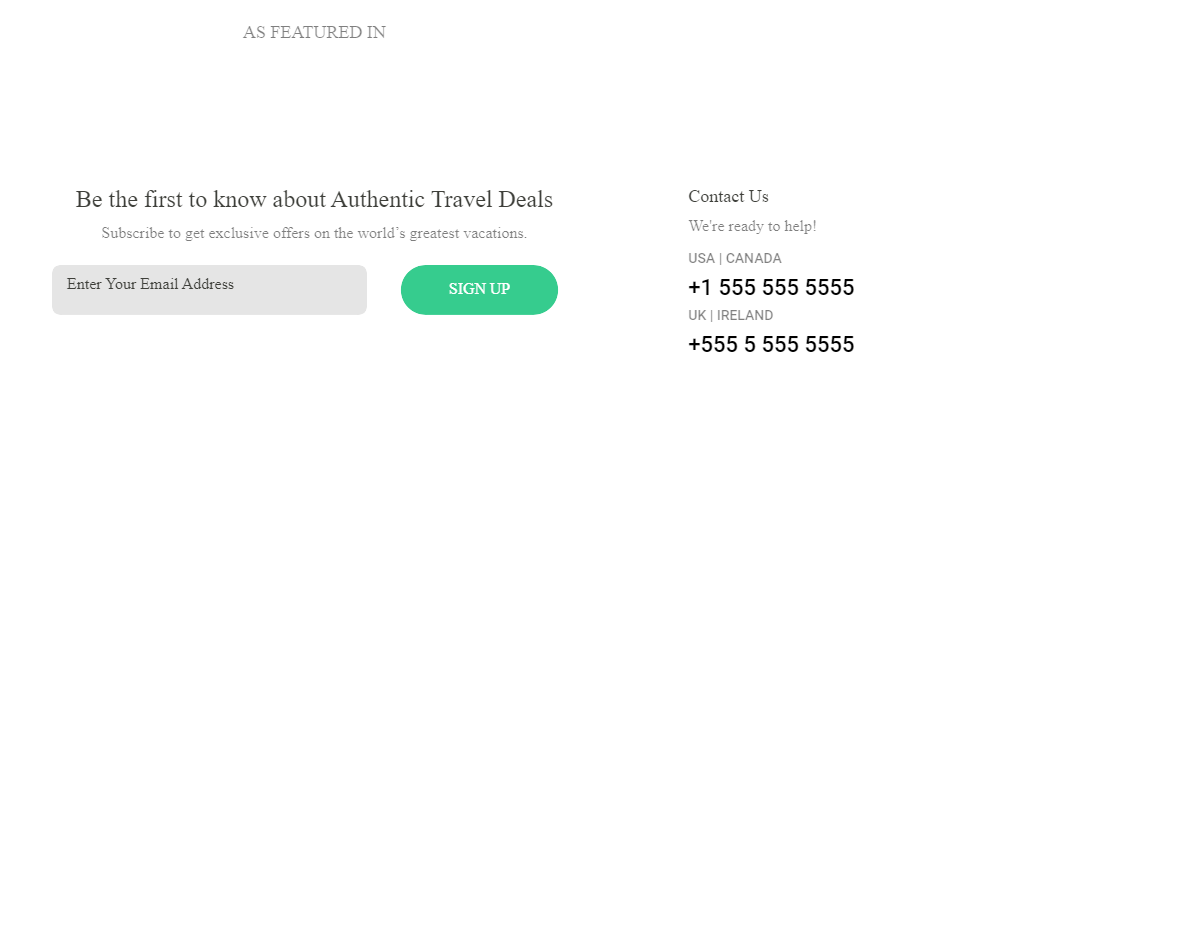Viewport: 1200px width, 952px height.
Task: Click the UK | IRELAND region label
Action: click(731, 315)
